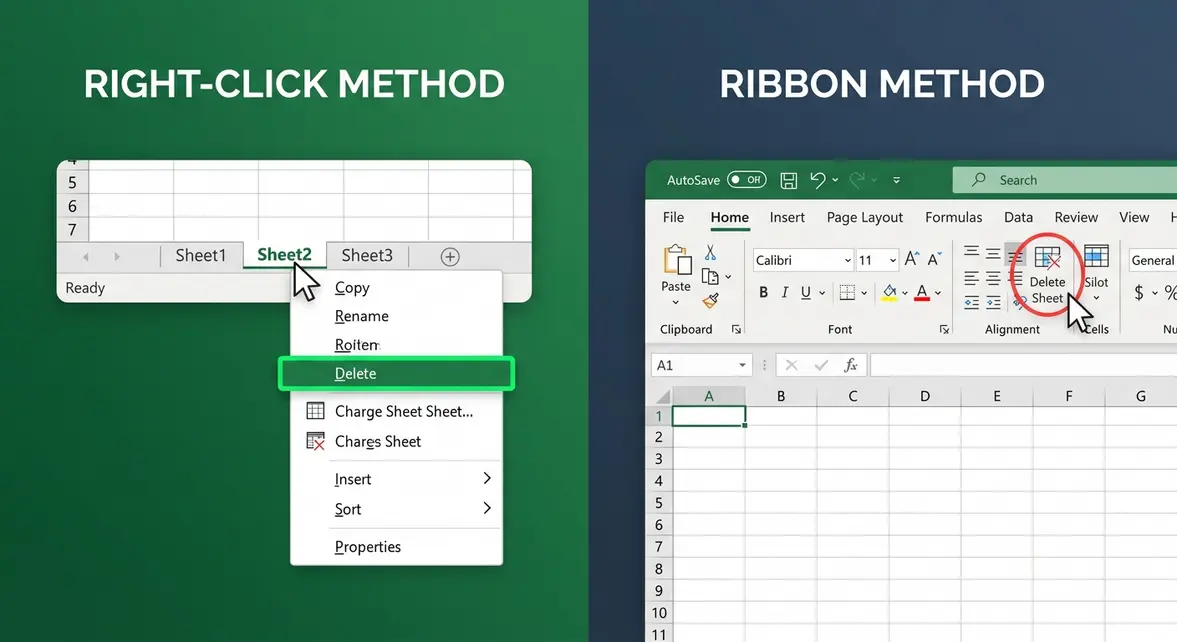
Task: Click the Delete Sheet ribbon icon
Action: (x=1047, y=259)
